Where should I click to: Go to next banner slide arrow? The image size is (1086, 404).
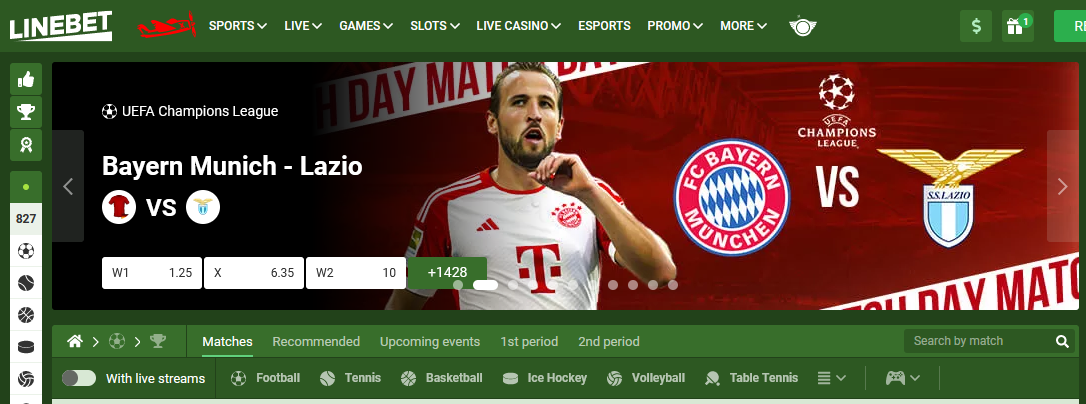pos(1062,186)
